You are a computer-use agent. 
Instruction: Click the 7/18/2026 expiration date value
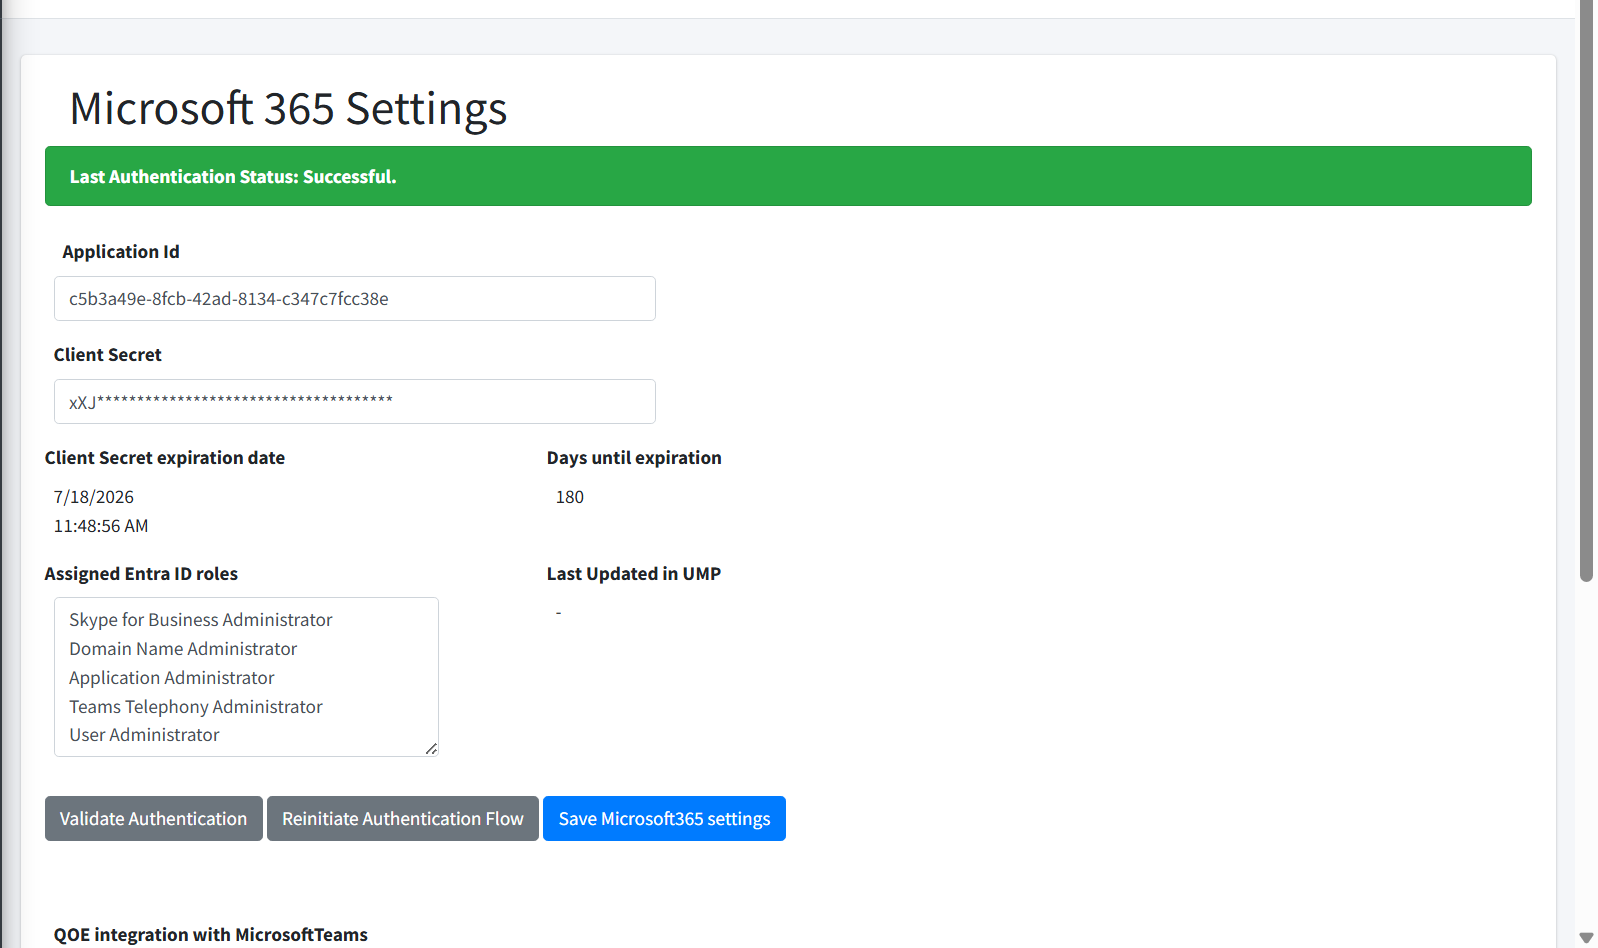[94, 497]
